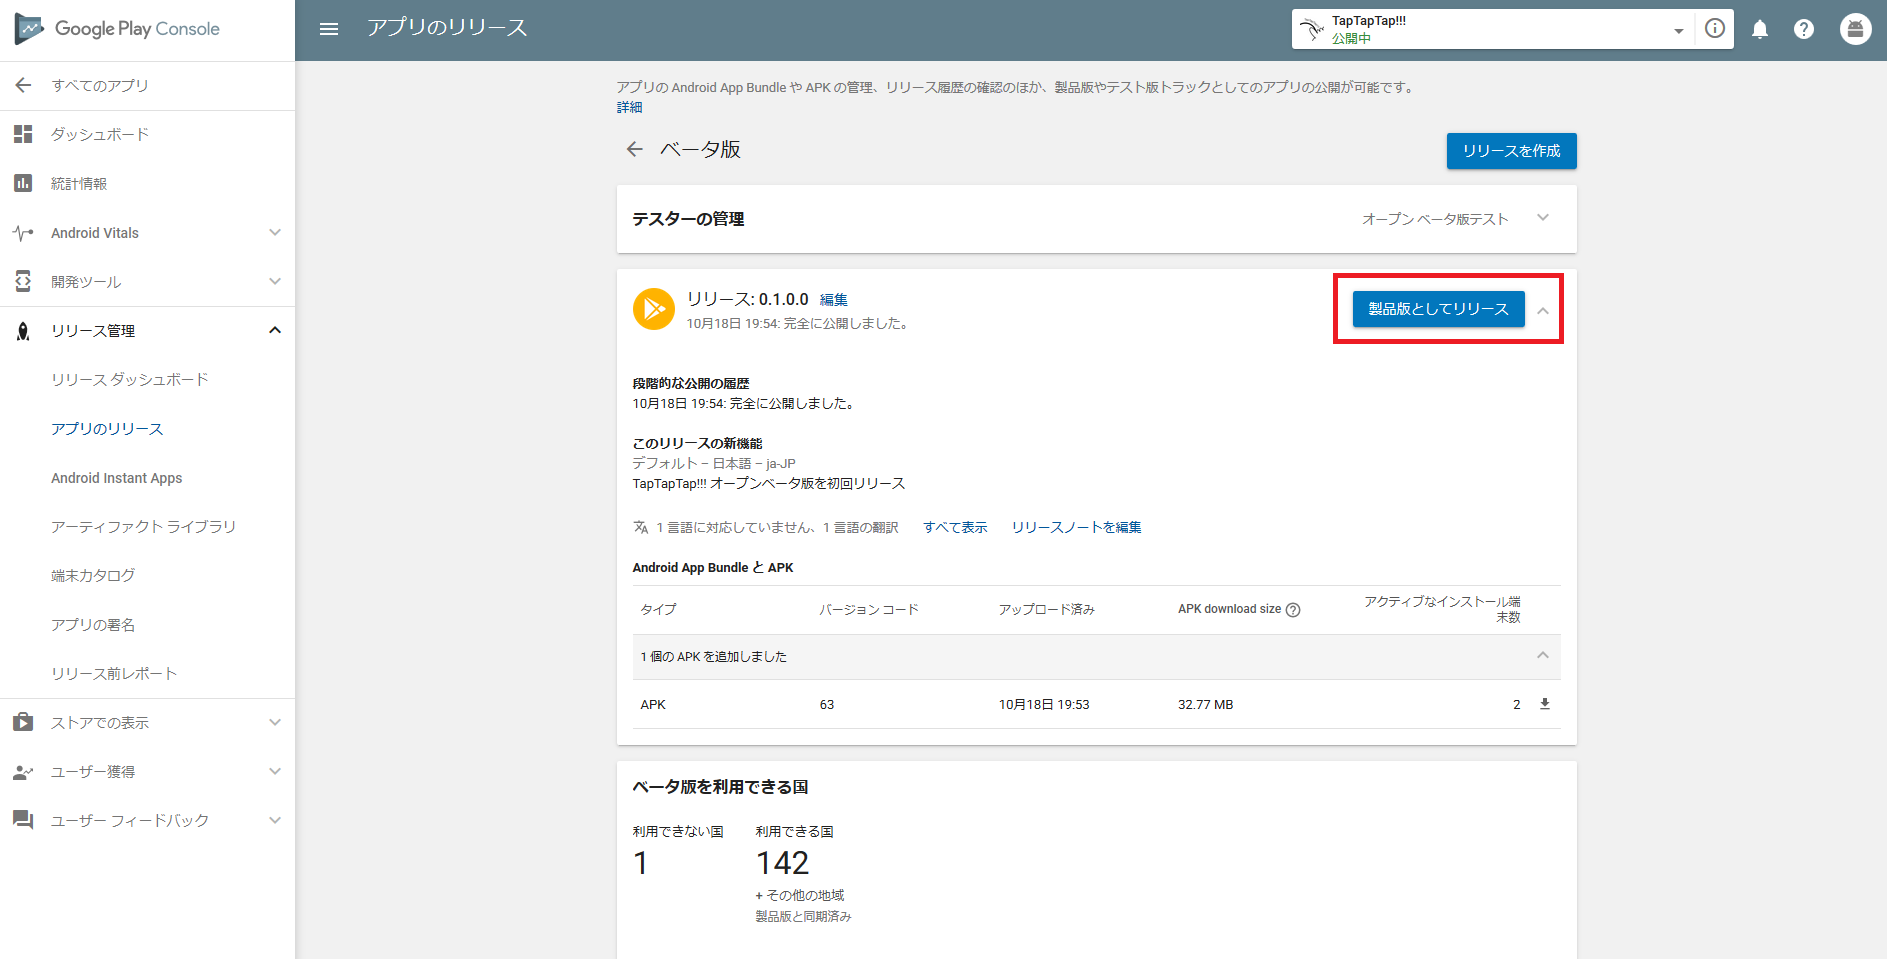This screenshot has width=1887, height=959.
Task: Open the account avatar menu
Action: coord(1856,29)
